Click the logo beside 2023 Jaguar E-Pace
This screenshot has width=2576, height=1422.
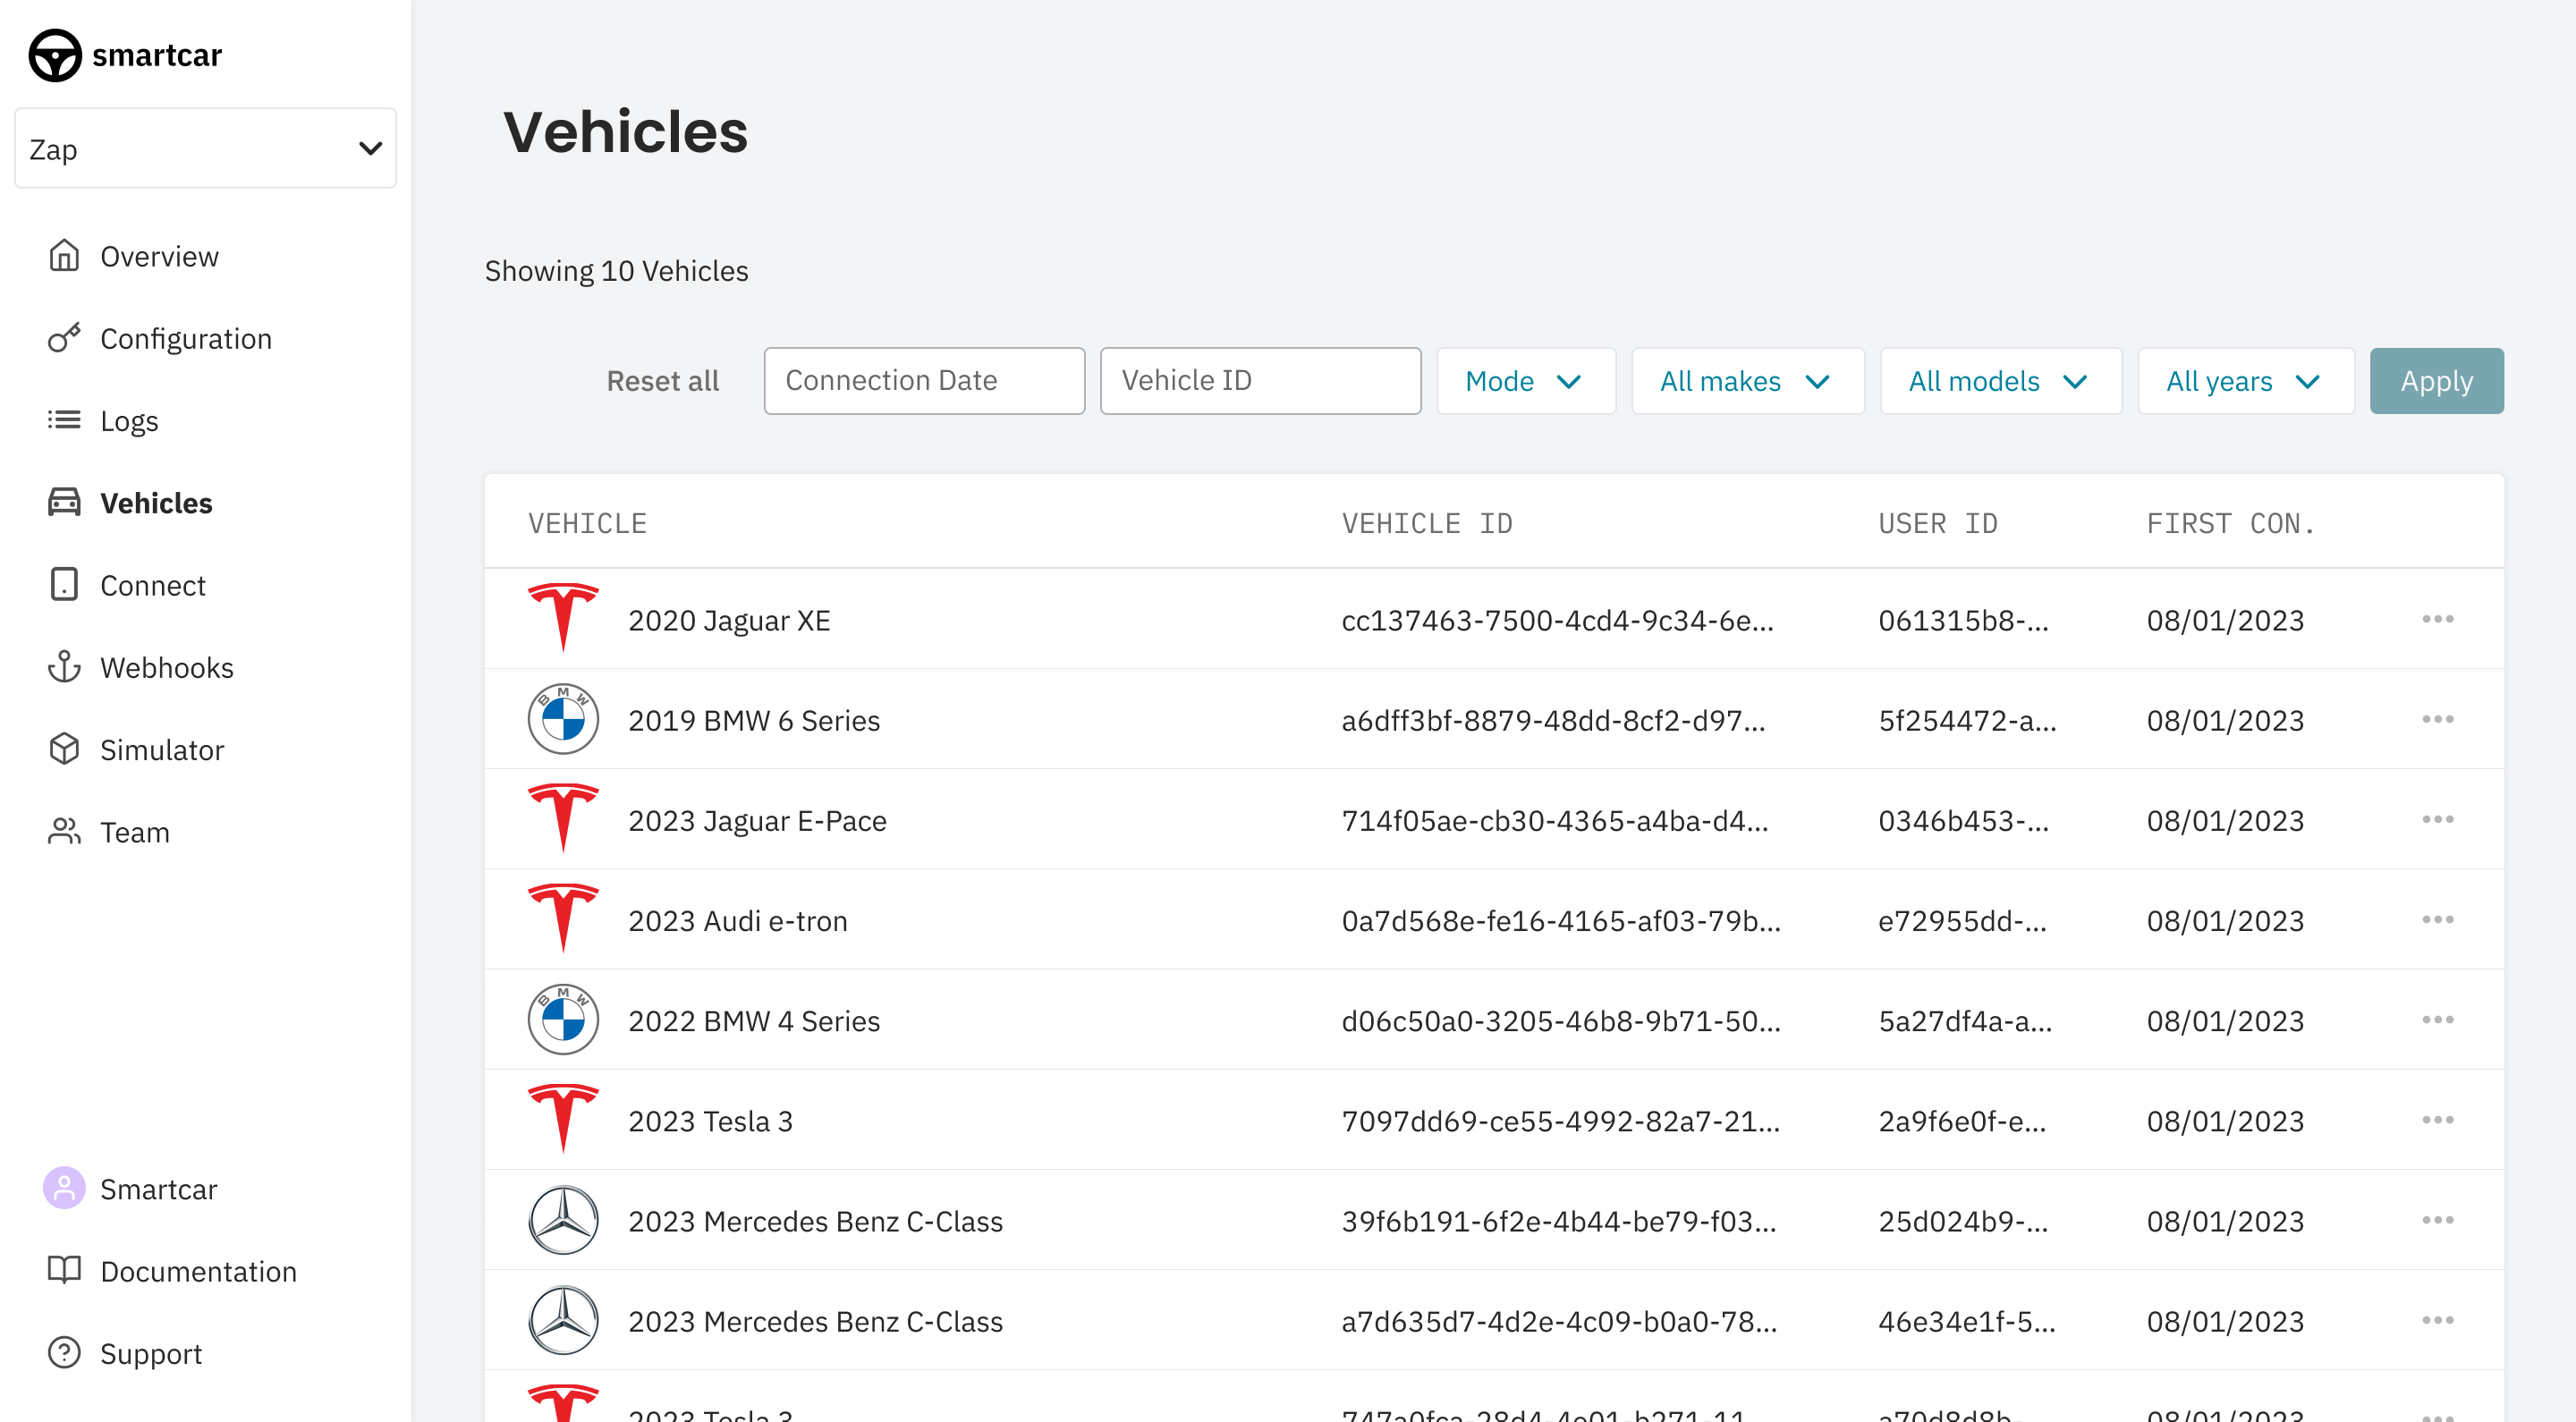coord(563,819)
